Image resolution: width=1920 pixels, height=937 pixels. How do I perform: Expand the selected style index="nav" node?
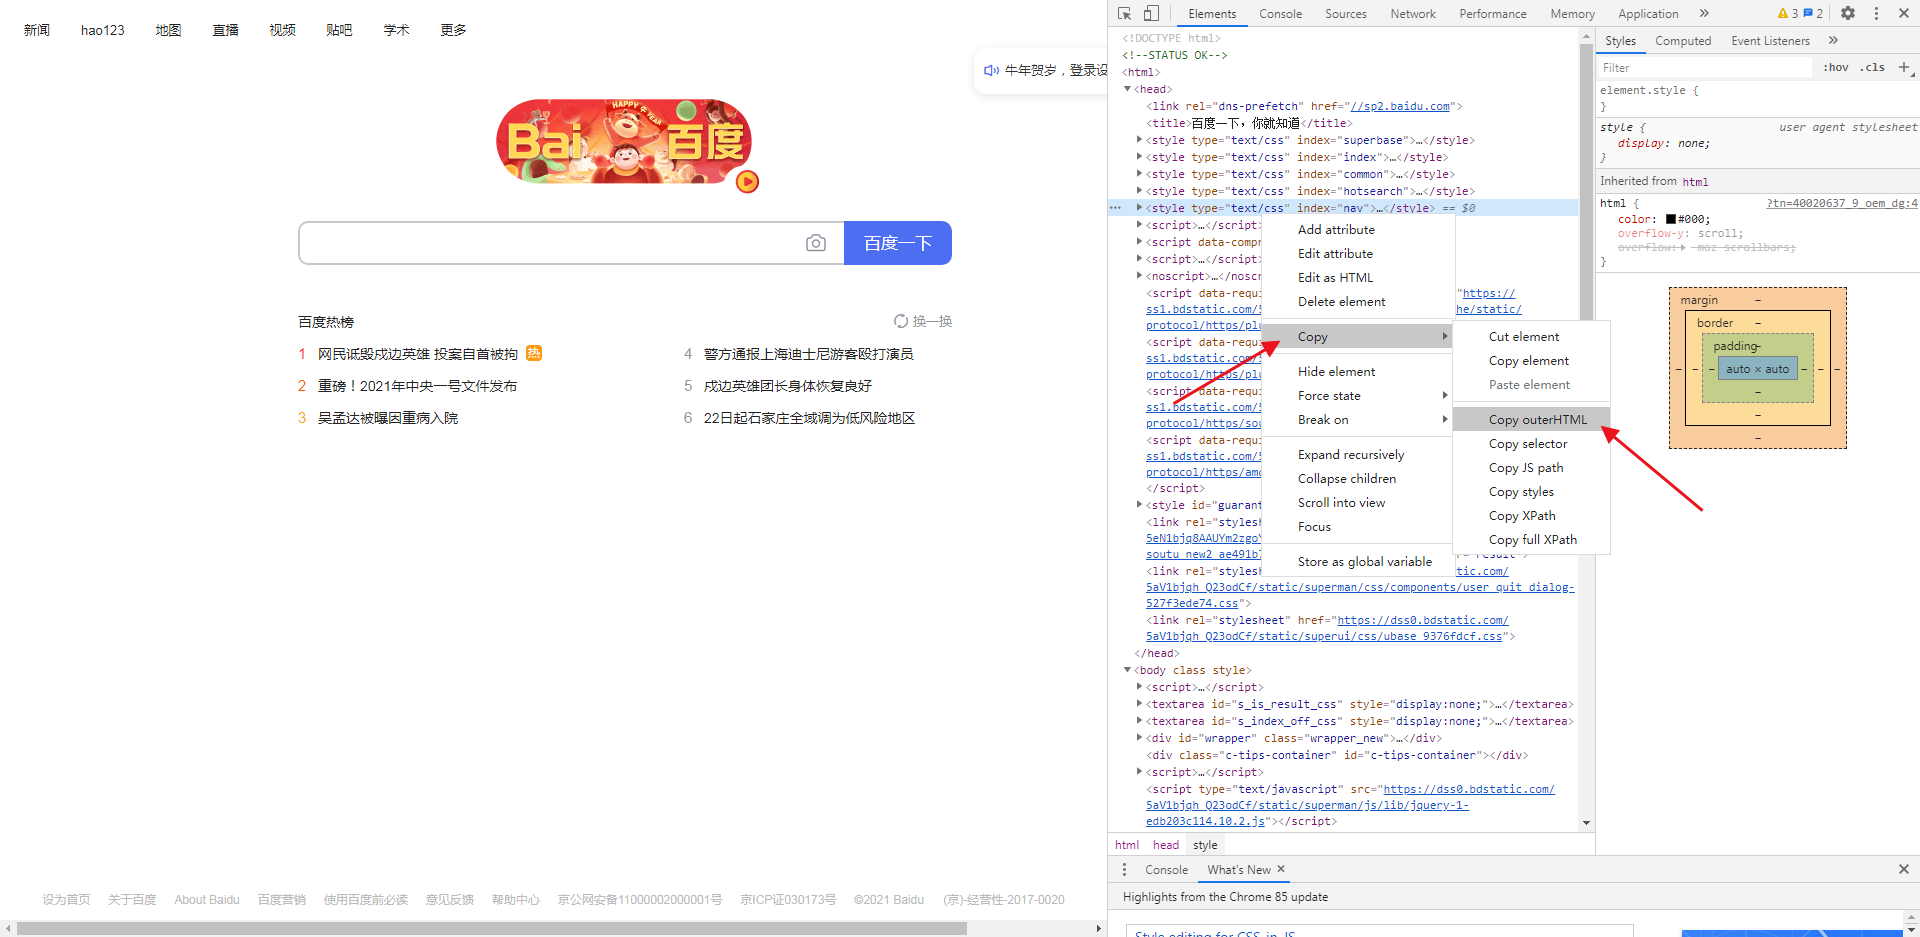1139,208
